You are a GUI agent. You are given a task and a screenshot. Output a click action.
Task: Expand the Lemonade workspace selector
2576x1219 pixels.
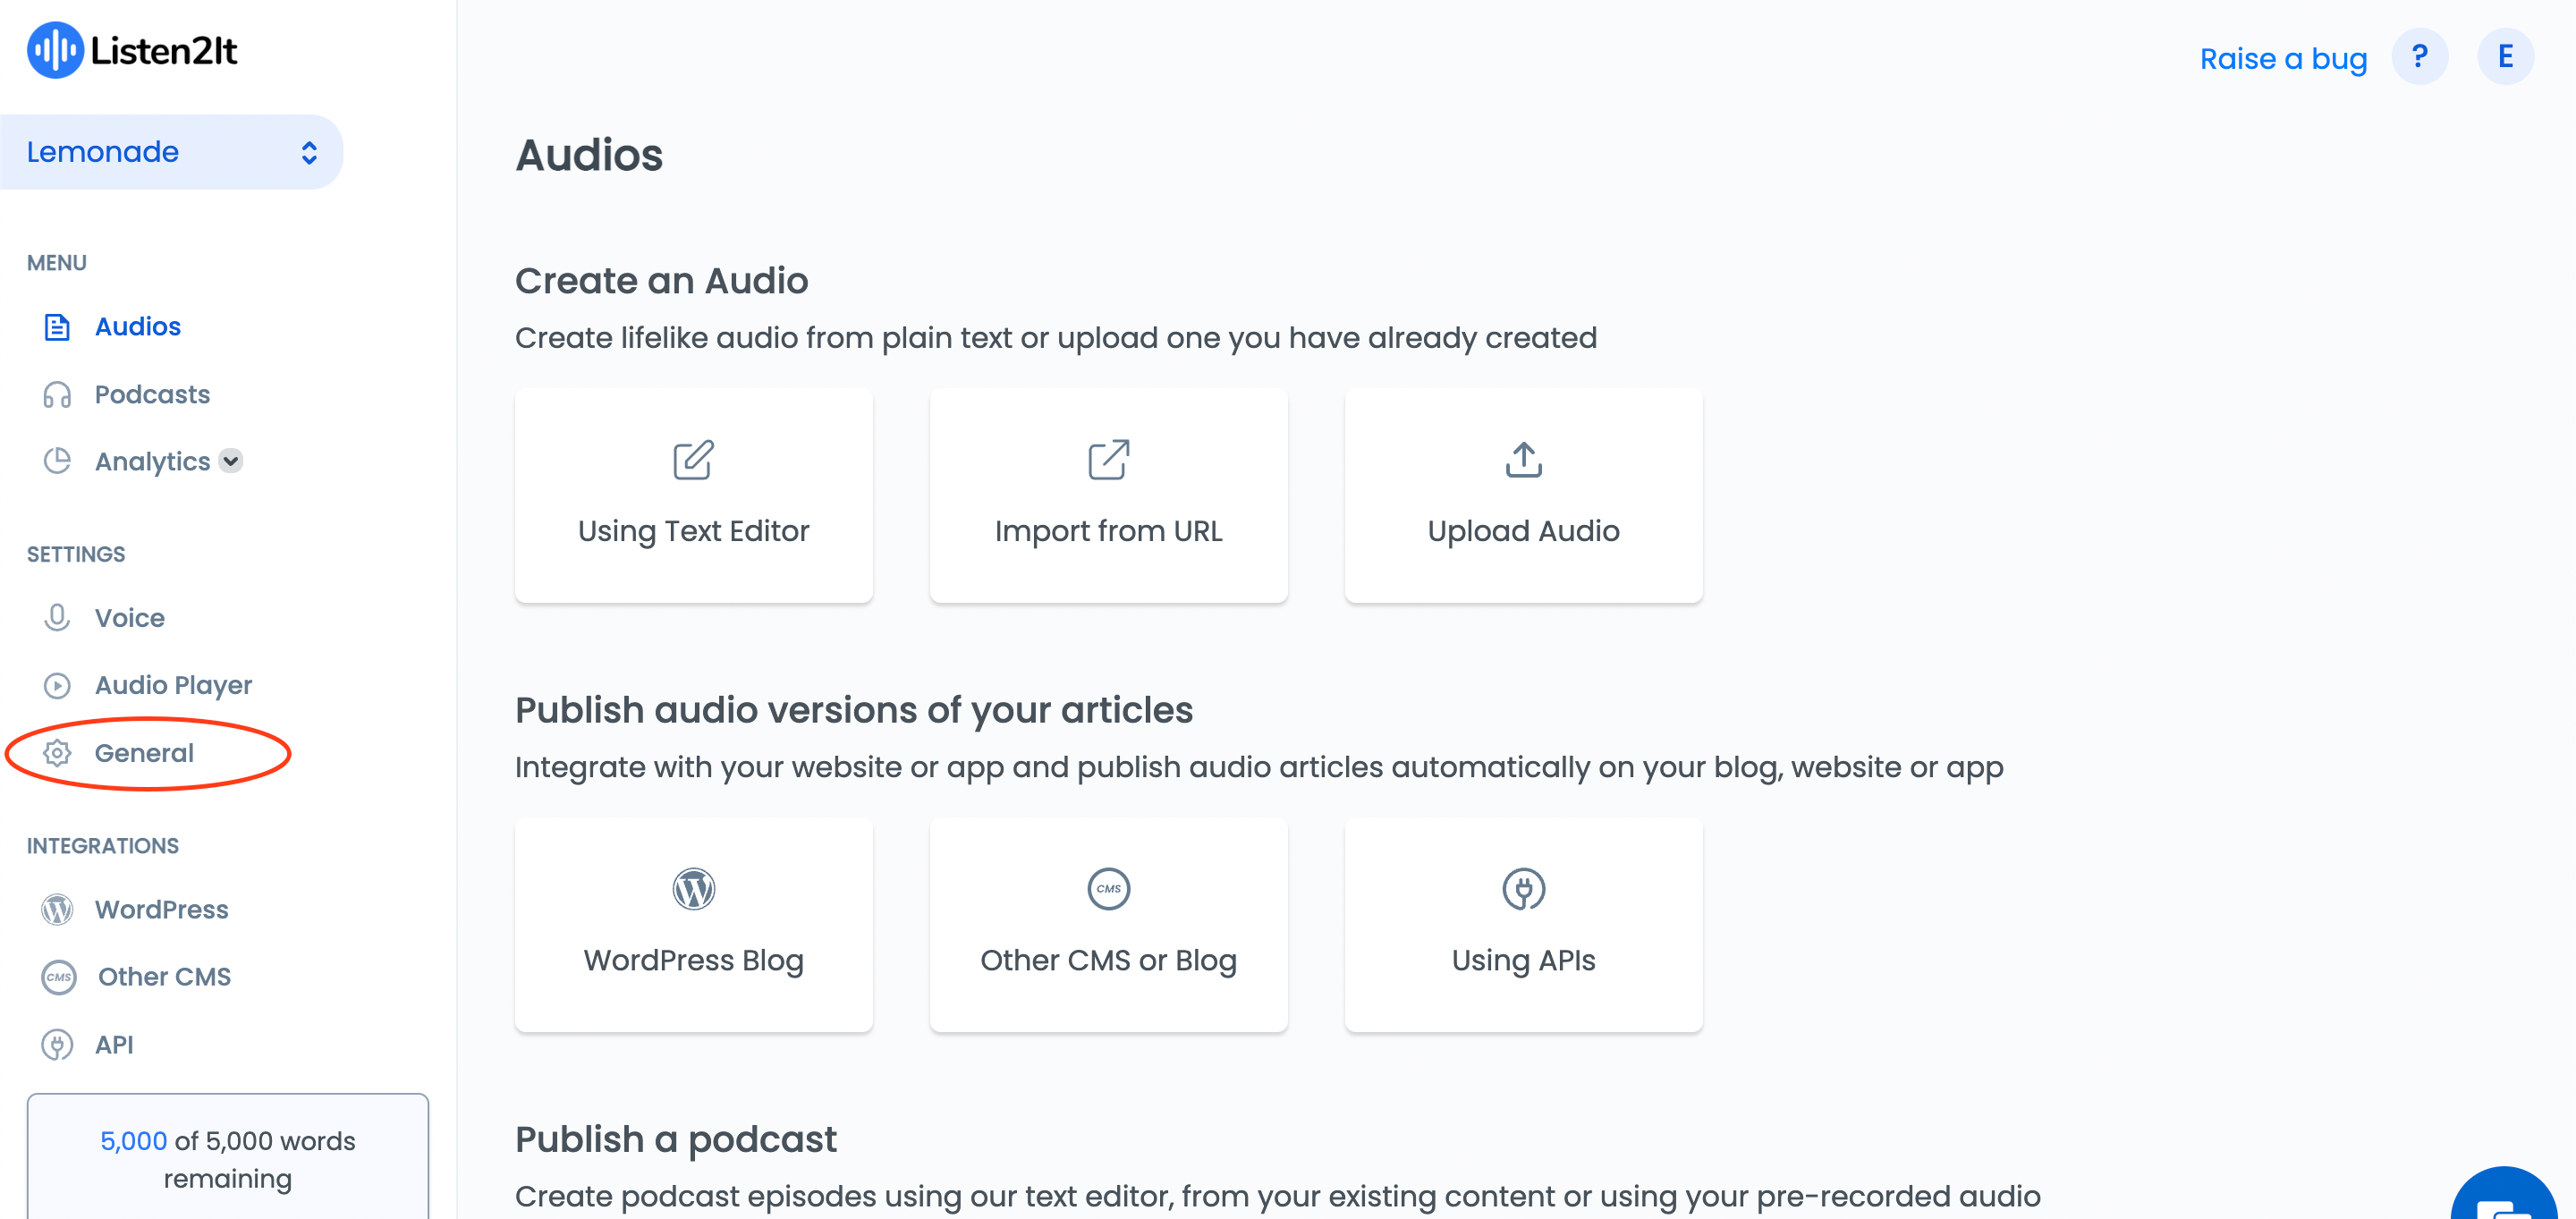(171, 152)
